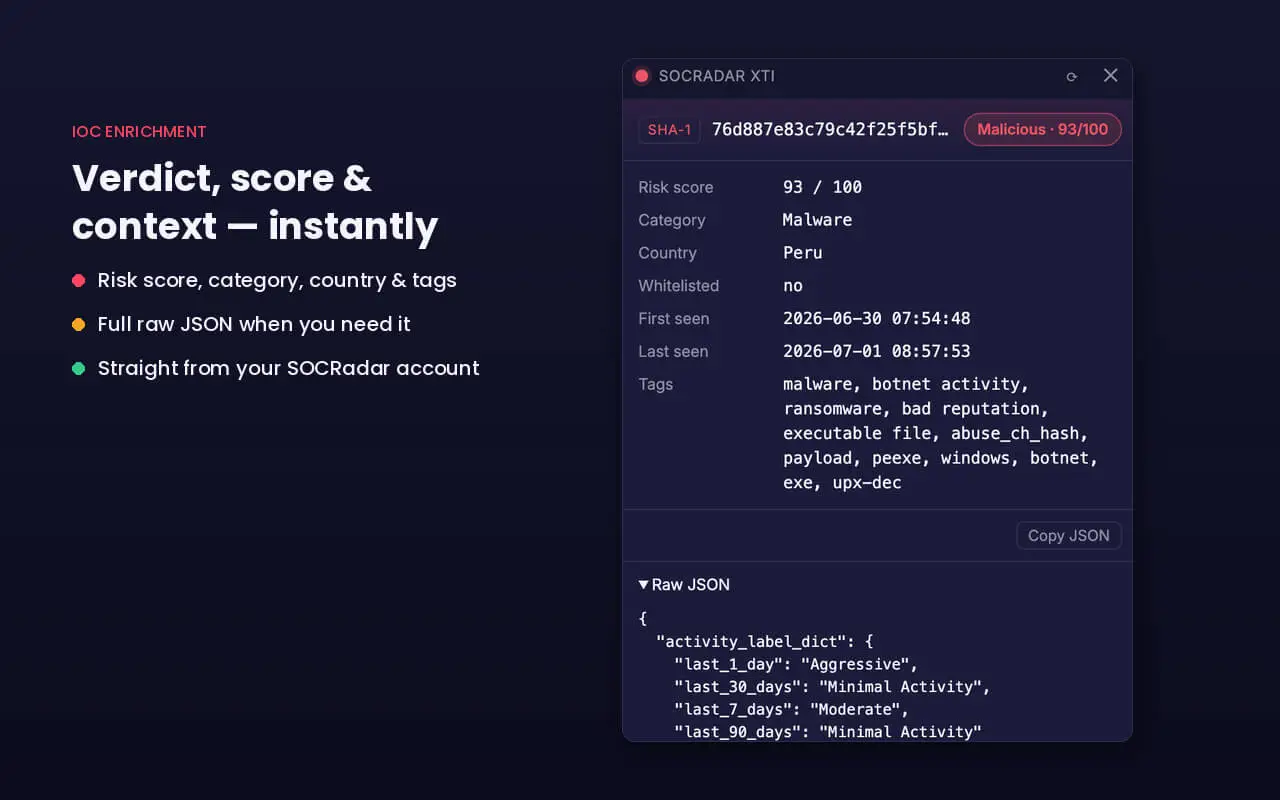Screen dimensions: 1280x800
Task: Click the refresh icon in SOCRadar XTI header
Action: [x=1072, y=76]
